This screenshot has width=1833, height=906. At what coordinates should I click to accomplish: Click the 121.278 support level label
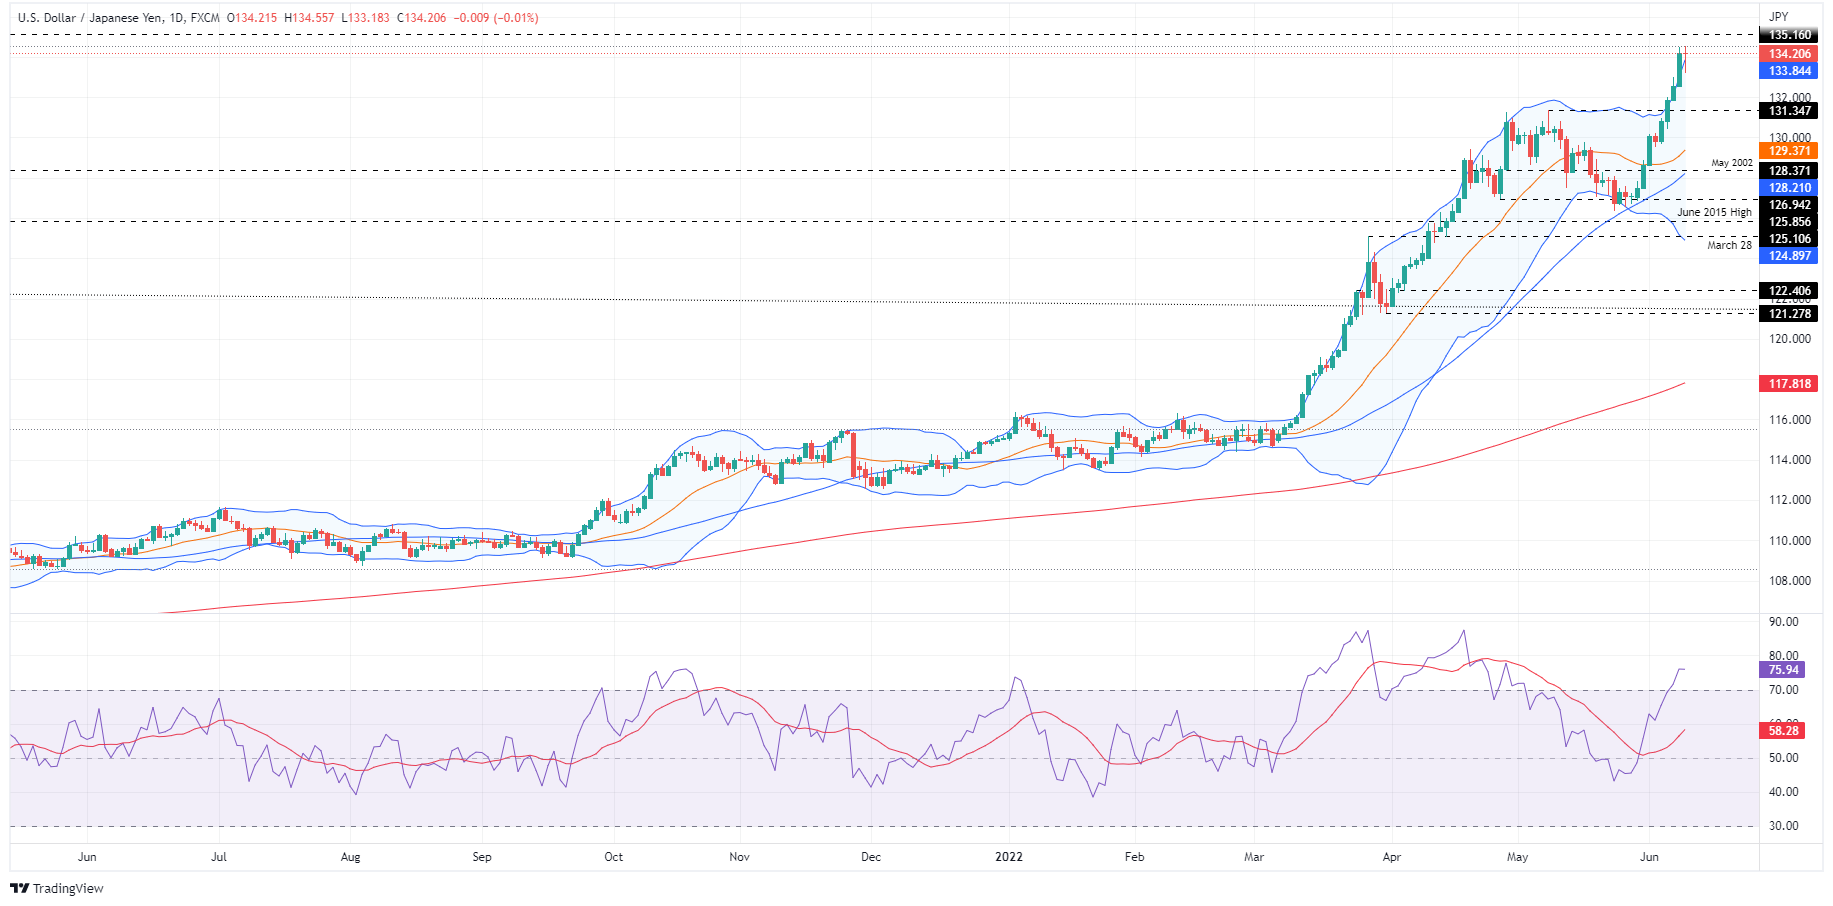pyautogui.click(x=1788, y=314)
